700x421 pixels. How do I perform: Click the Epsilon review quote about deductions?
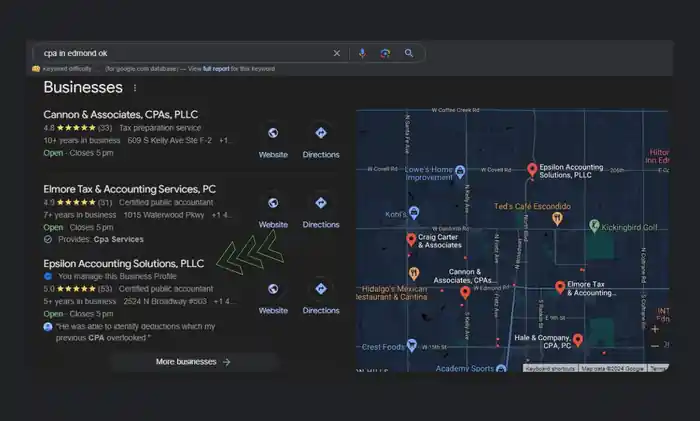click(x=135, y=332)
